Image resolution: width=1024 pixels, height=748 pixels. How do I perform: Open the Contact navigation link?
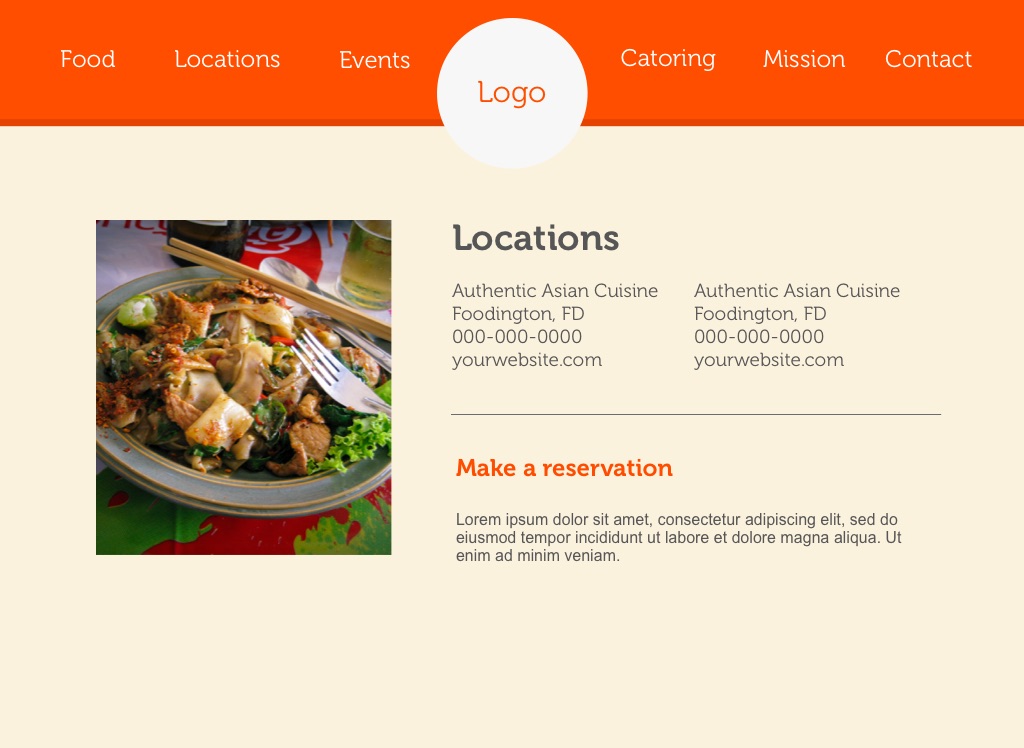pyautogui.click(x=928, y=59)
